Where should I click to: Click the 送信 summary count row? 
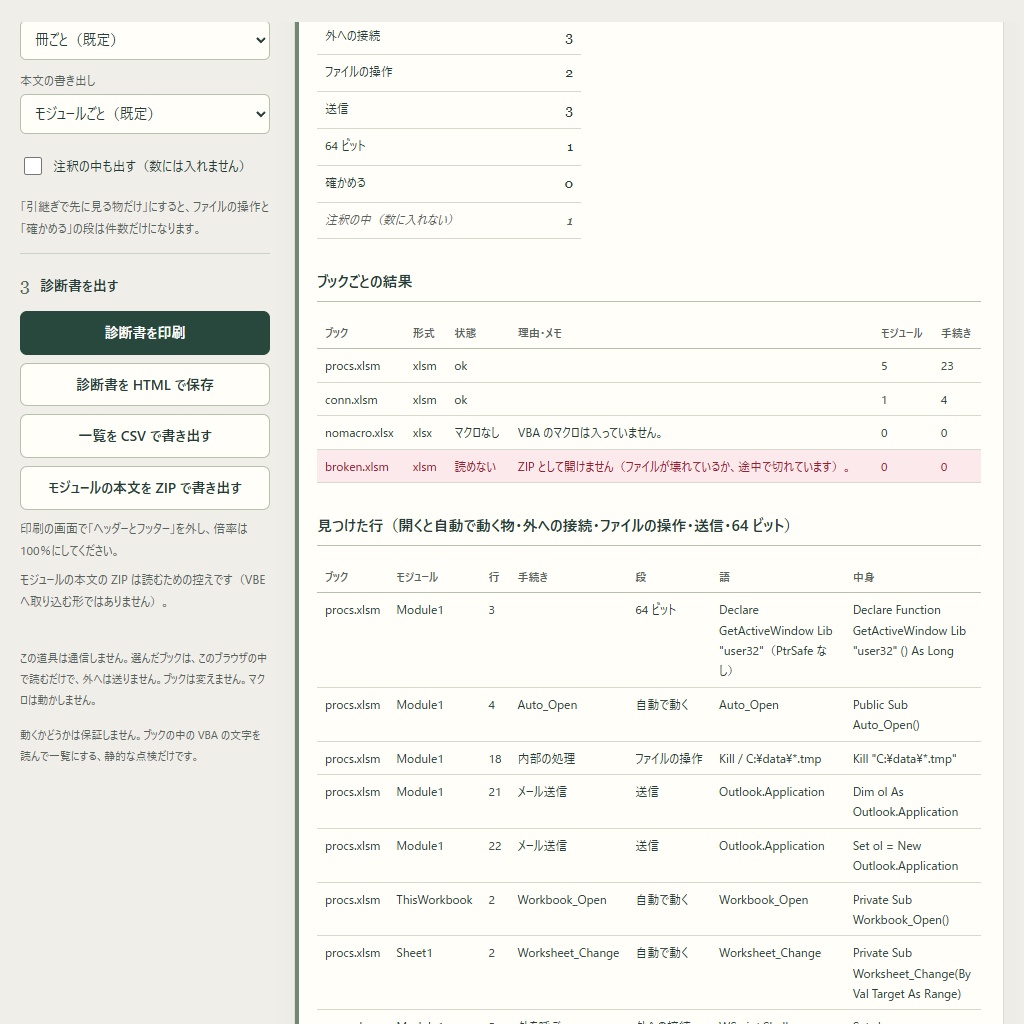click(x=449, y=110)
